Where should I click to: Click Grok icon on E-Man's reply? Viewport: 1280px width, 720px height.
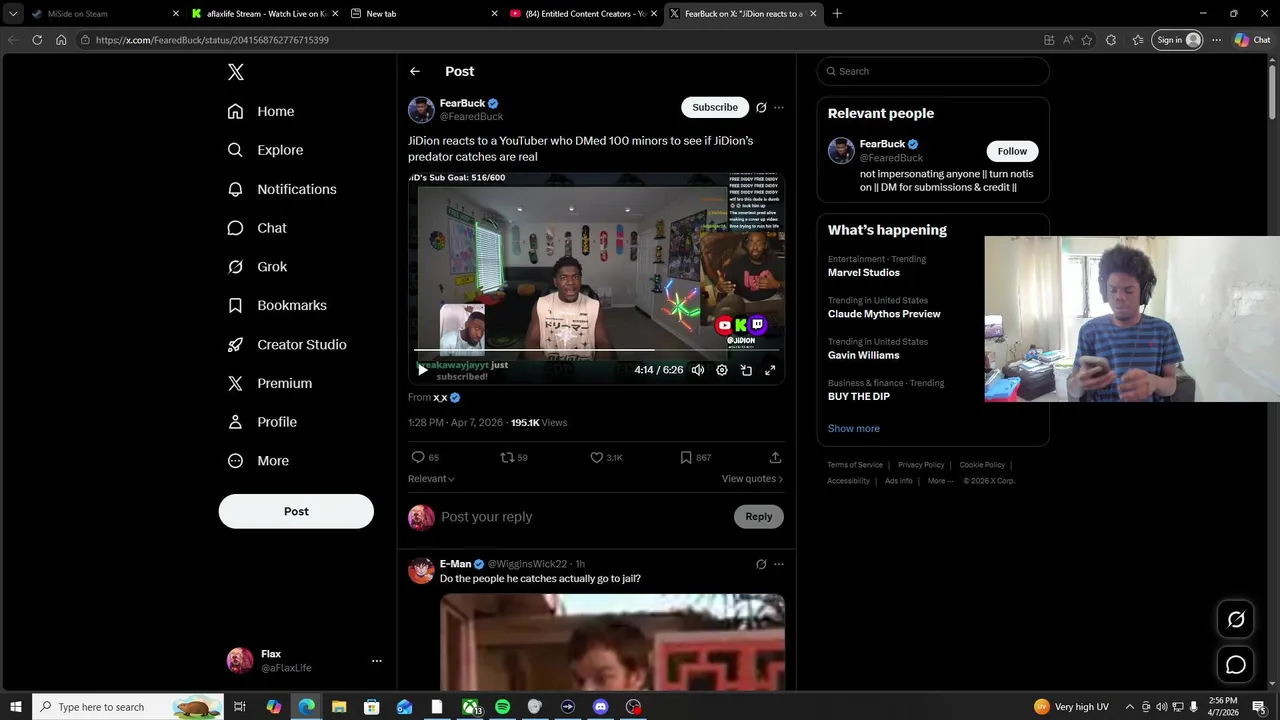click(761, 564)
